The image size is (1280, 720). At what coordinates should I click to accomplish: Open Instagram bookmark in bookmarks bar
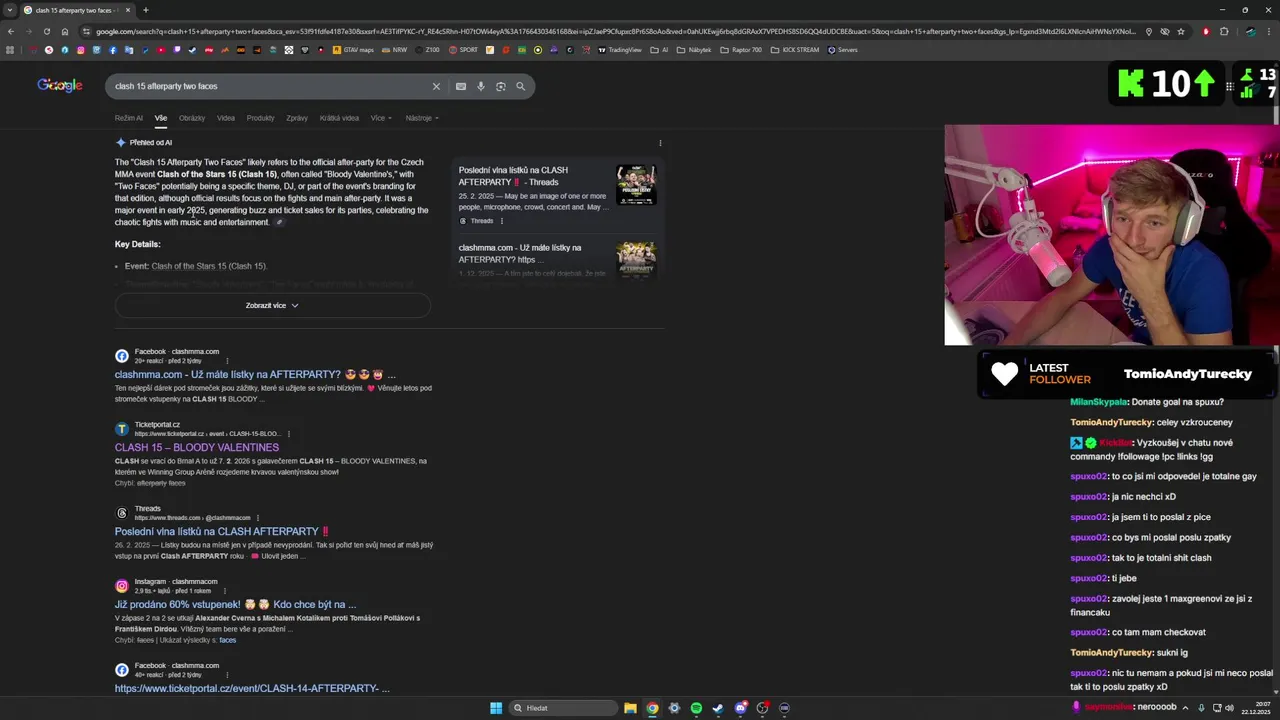coord(80,49)
